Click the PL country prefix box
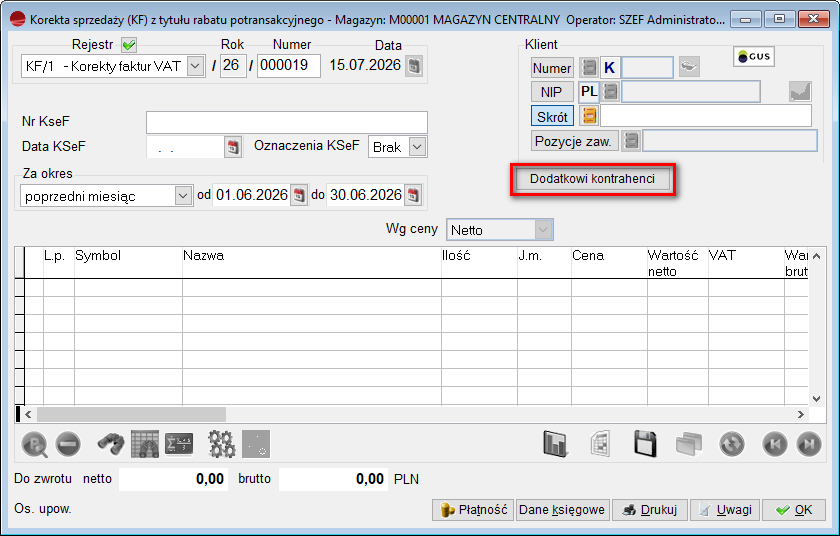The image size is (840, 536). pos(589,92)
